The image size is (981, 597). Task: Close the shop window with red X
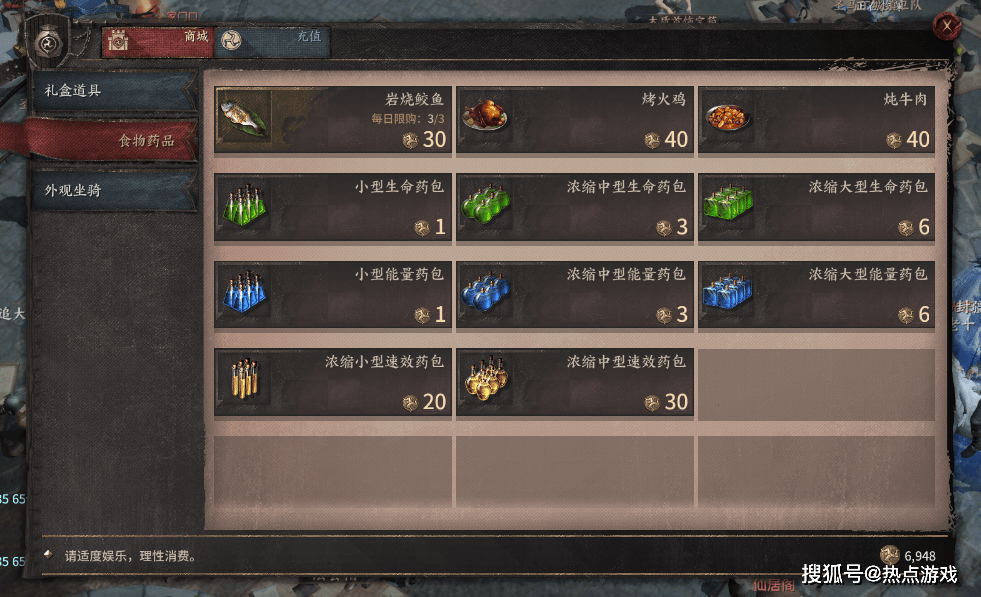947,27
